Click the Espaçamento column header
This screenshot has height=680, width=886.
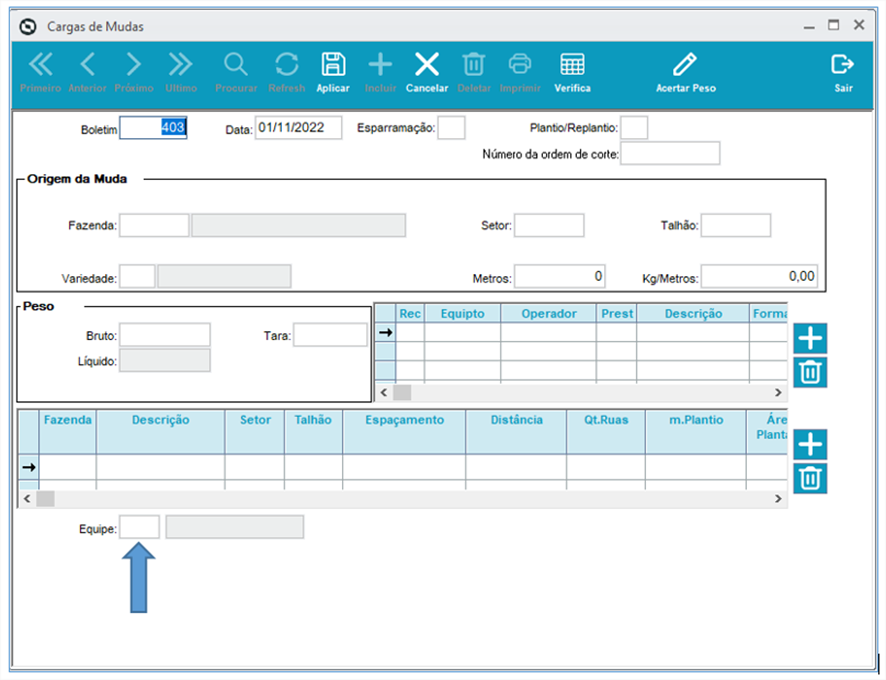click(404, 432)
